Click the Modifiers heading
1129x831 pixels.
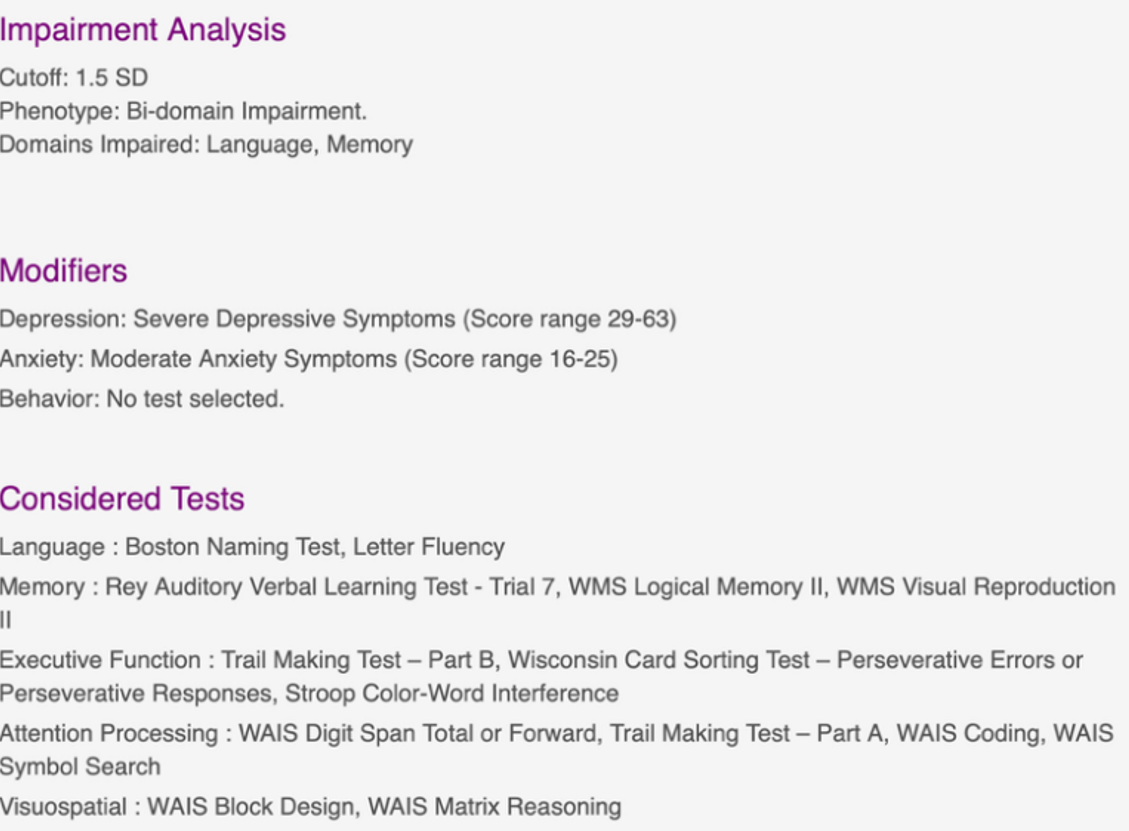64,271
